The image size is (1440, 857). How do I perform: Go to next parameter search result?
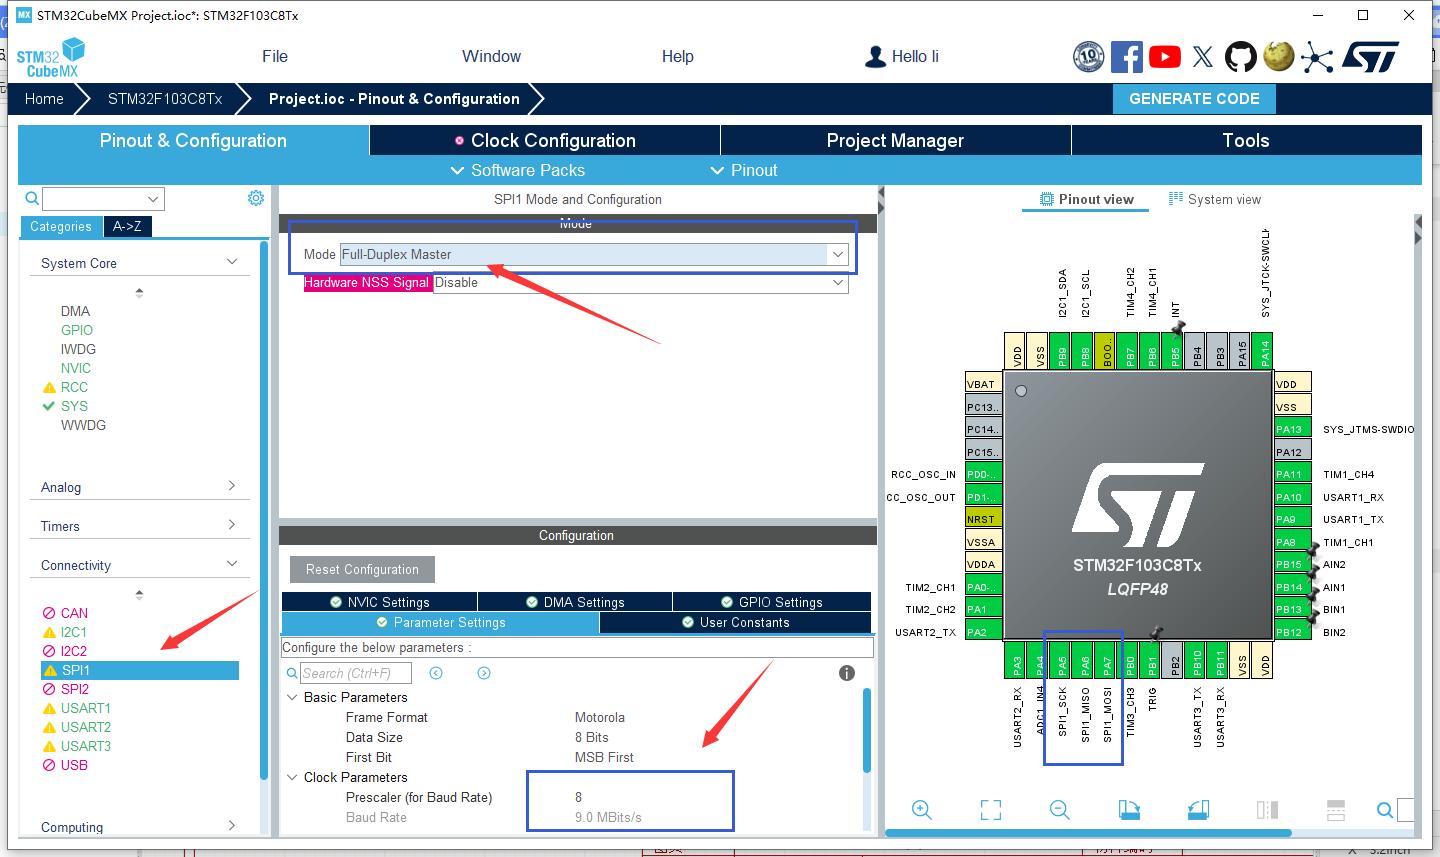[484, 673]
